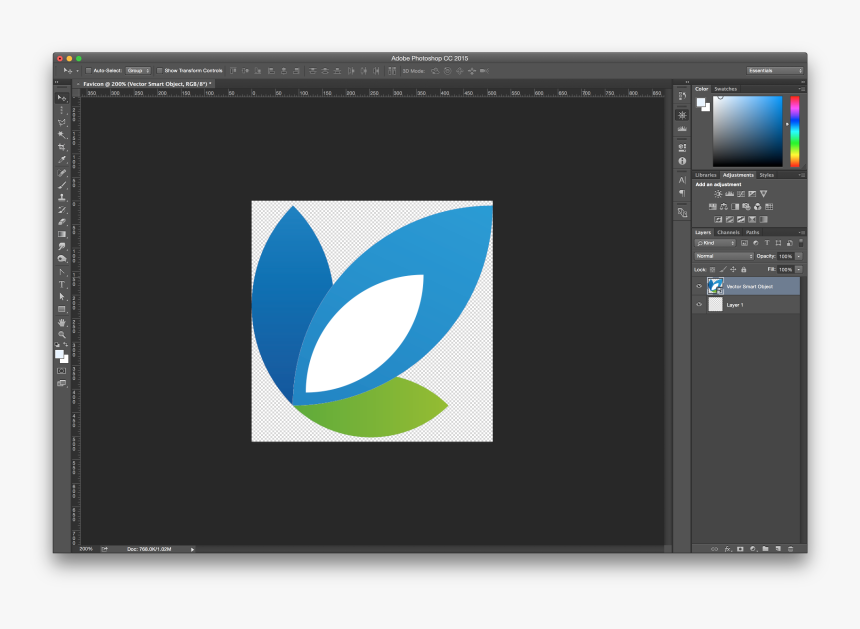The height and width of the screenshot is (629, 860).
Task: Toggle lock transparent pixels
Action: coord(712,270)
